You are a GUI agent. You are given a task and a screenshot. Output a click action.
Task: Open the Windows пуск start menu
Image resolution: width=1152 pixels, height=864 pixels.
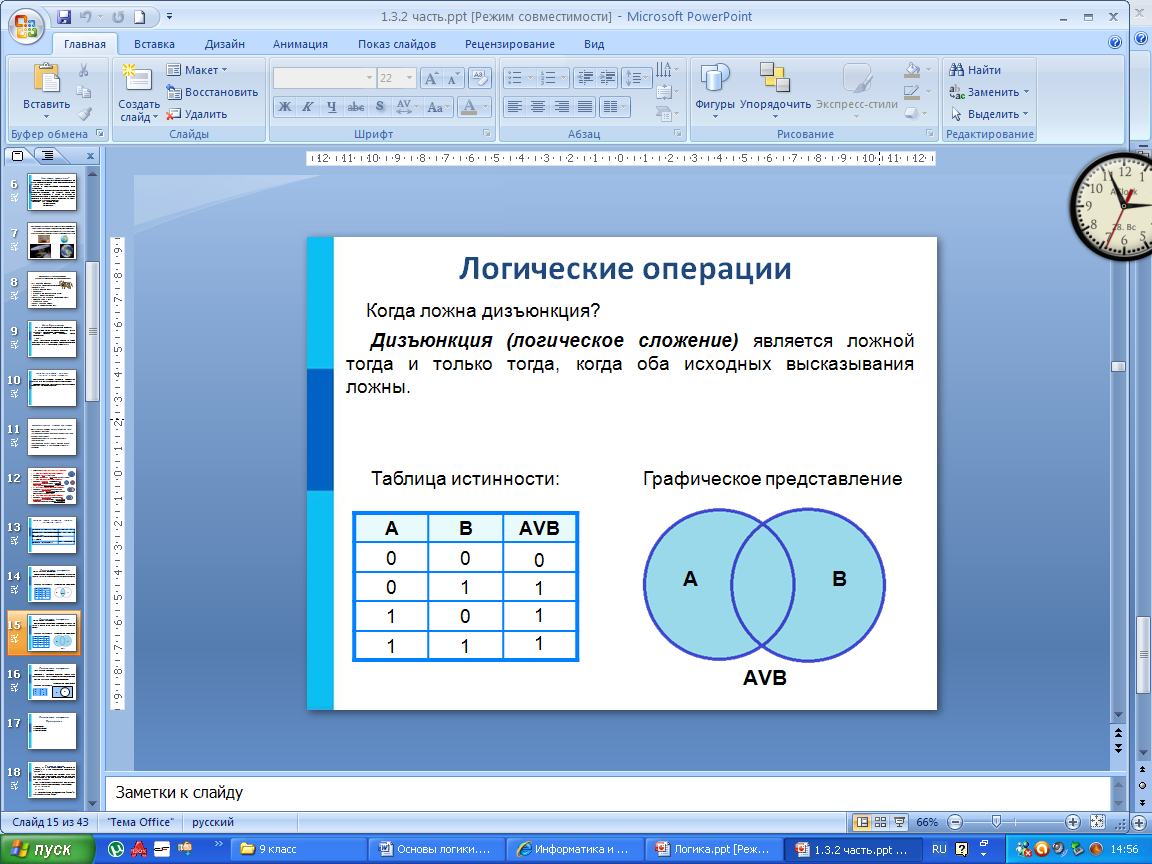click(47, 849)
